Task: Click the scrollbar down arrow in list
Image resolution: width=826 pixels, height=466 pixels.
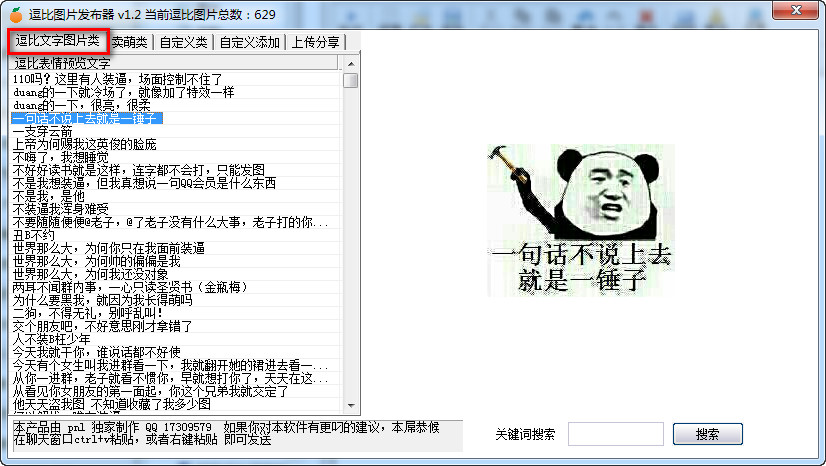Action: coord(350,406)
